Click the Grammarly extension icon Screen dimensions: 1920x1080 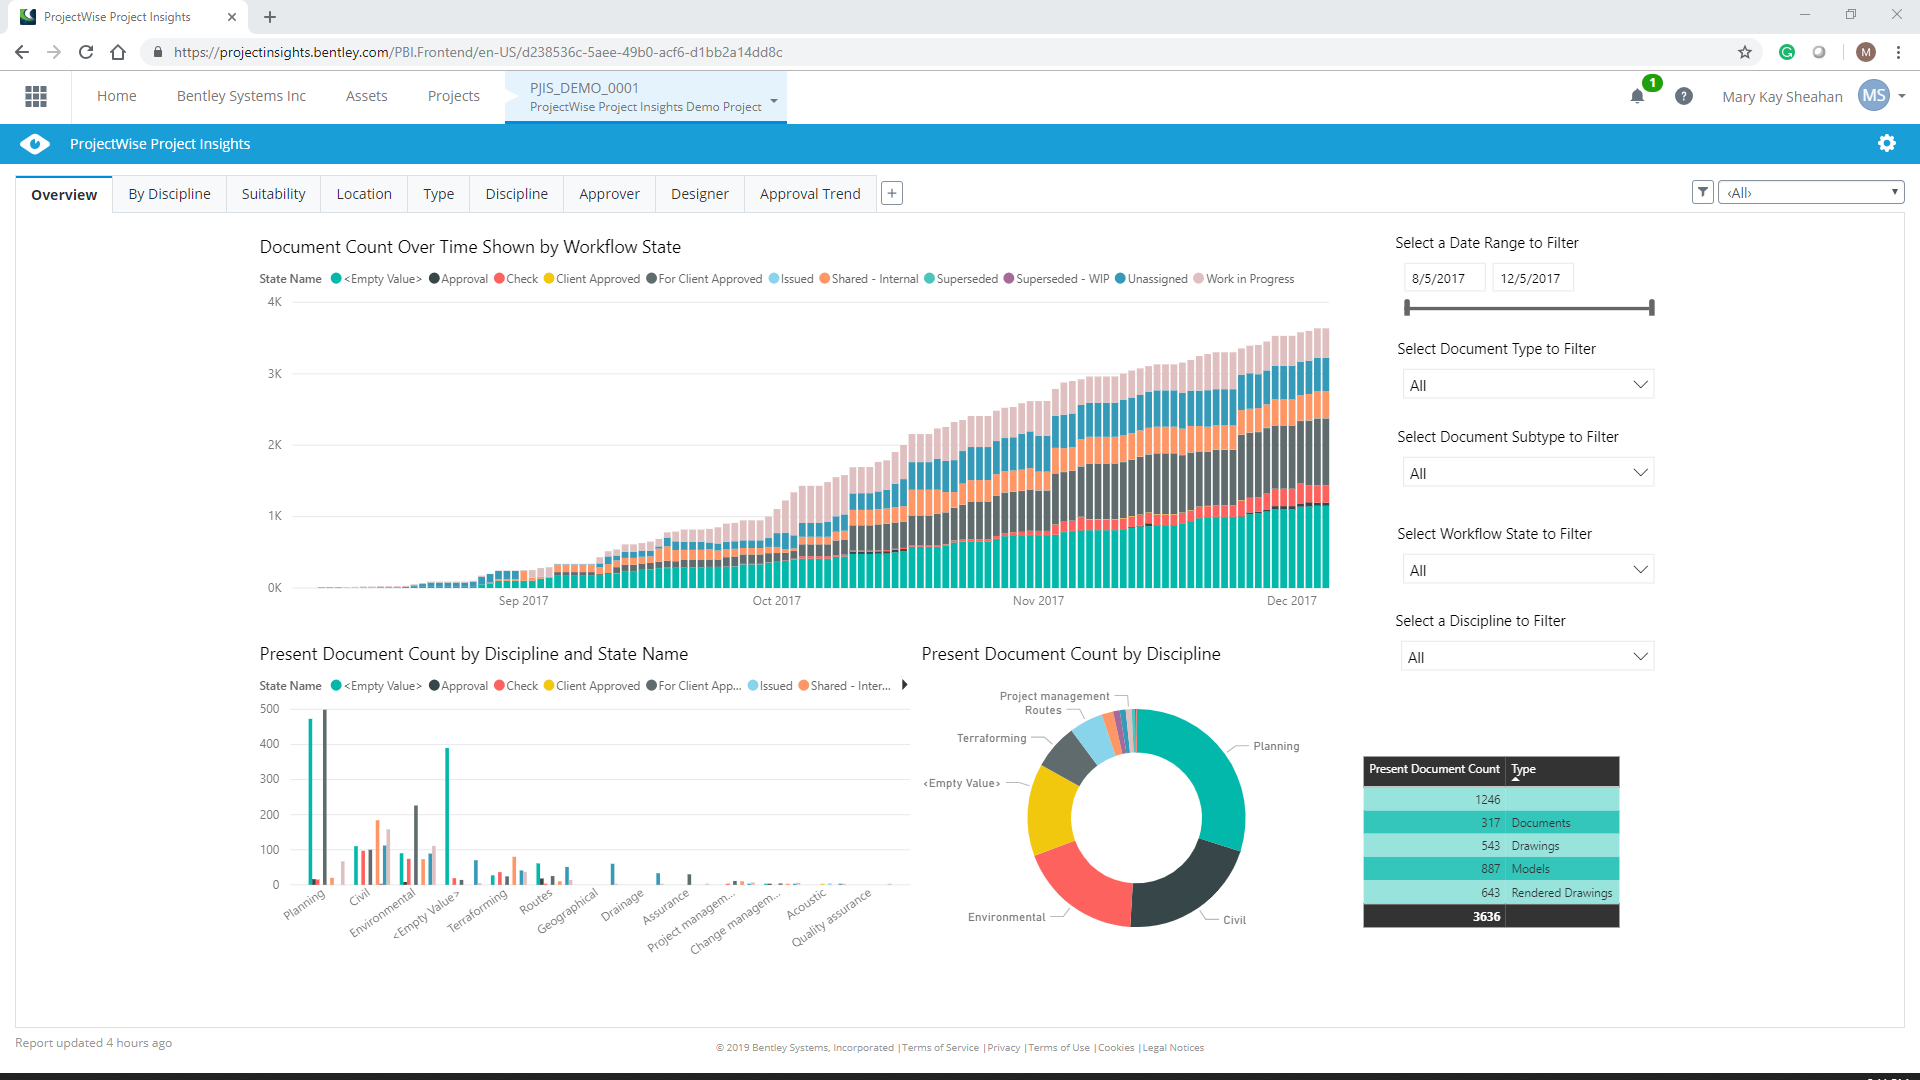(1787, 52)
